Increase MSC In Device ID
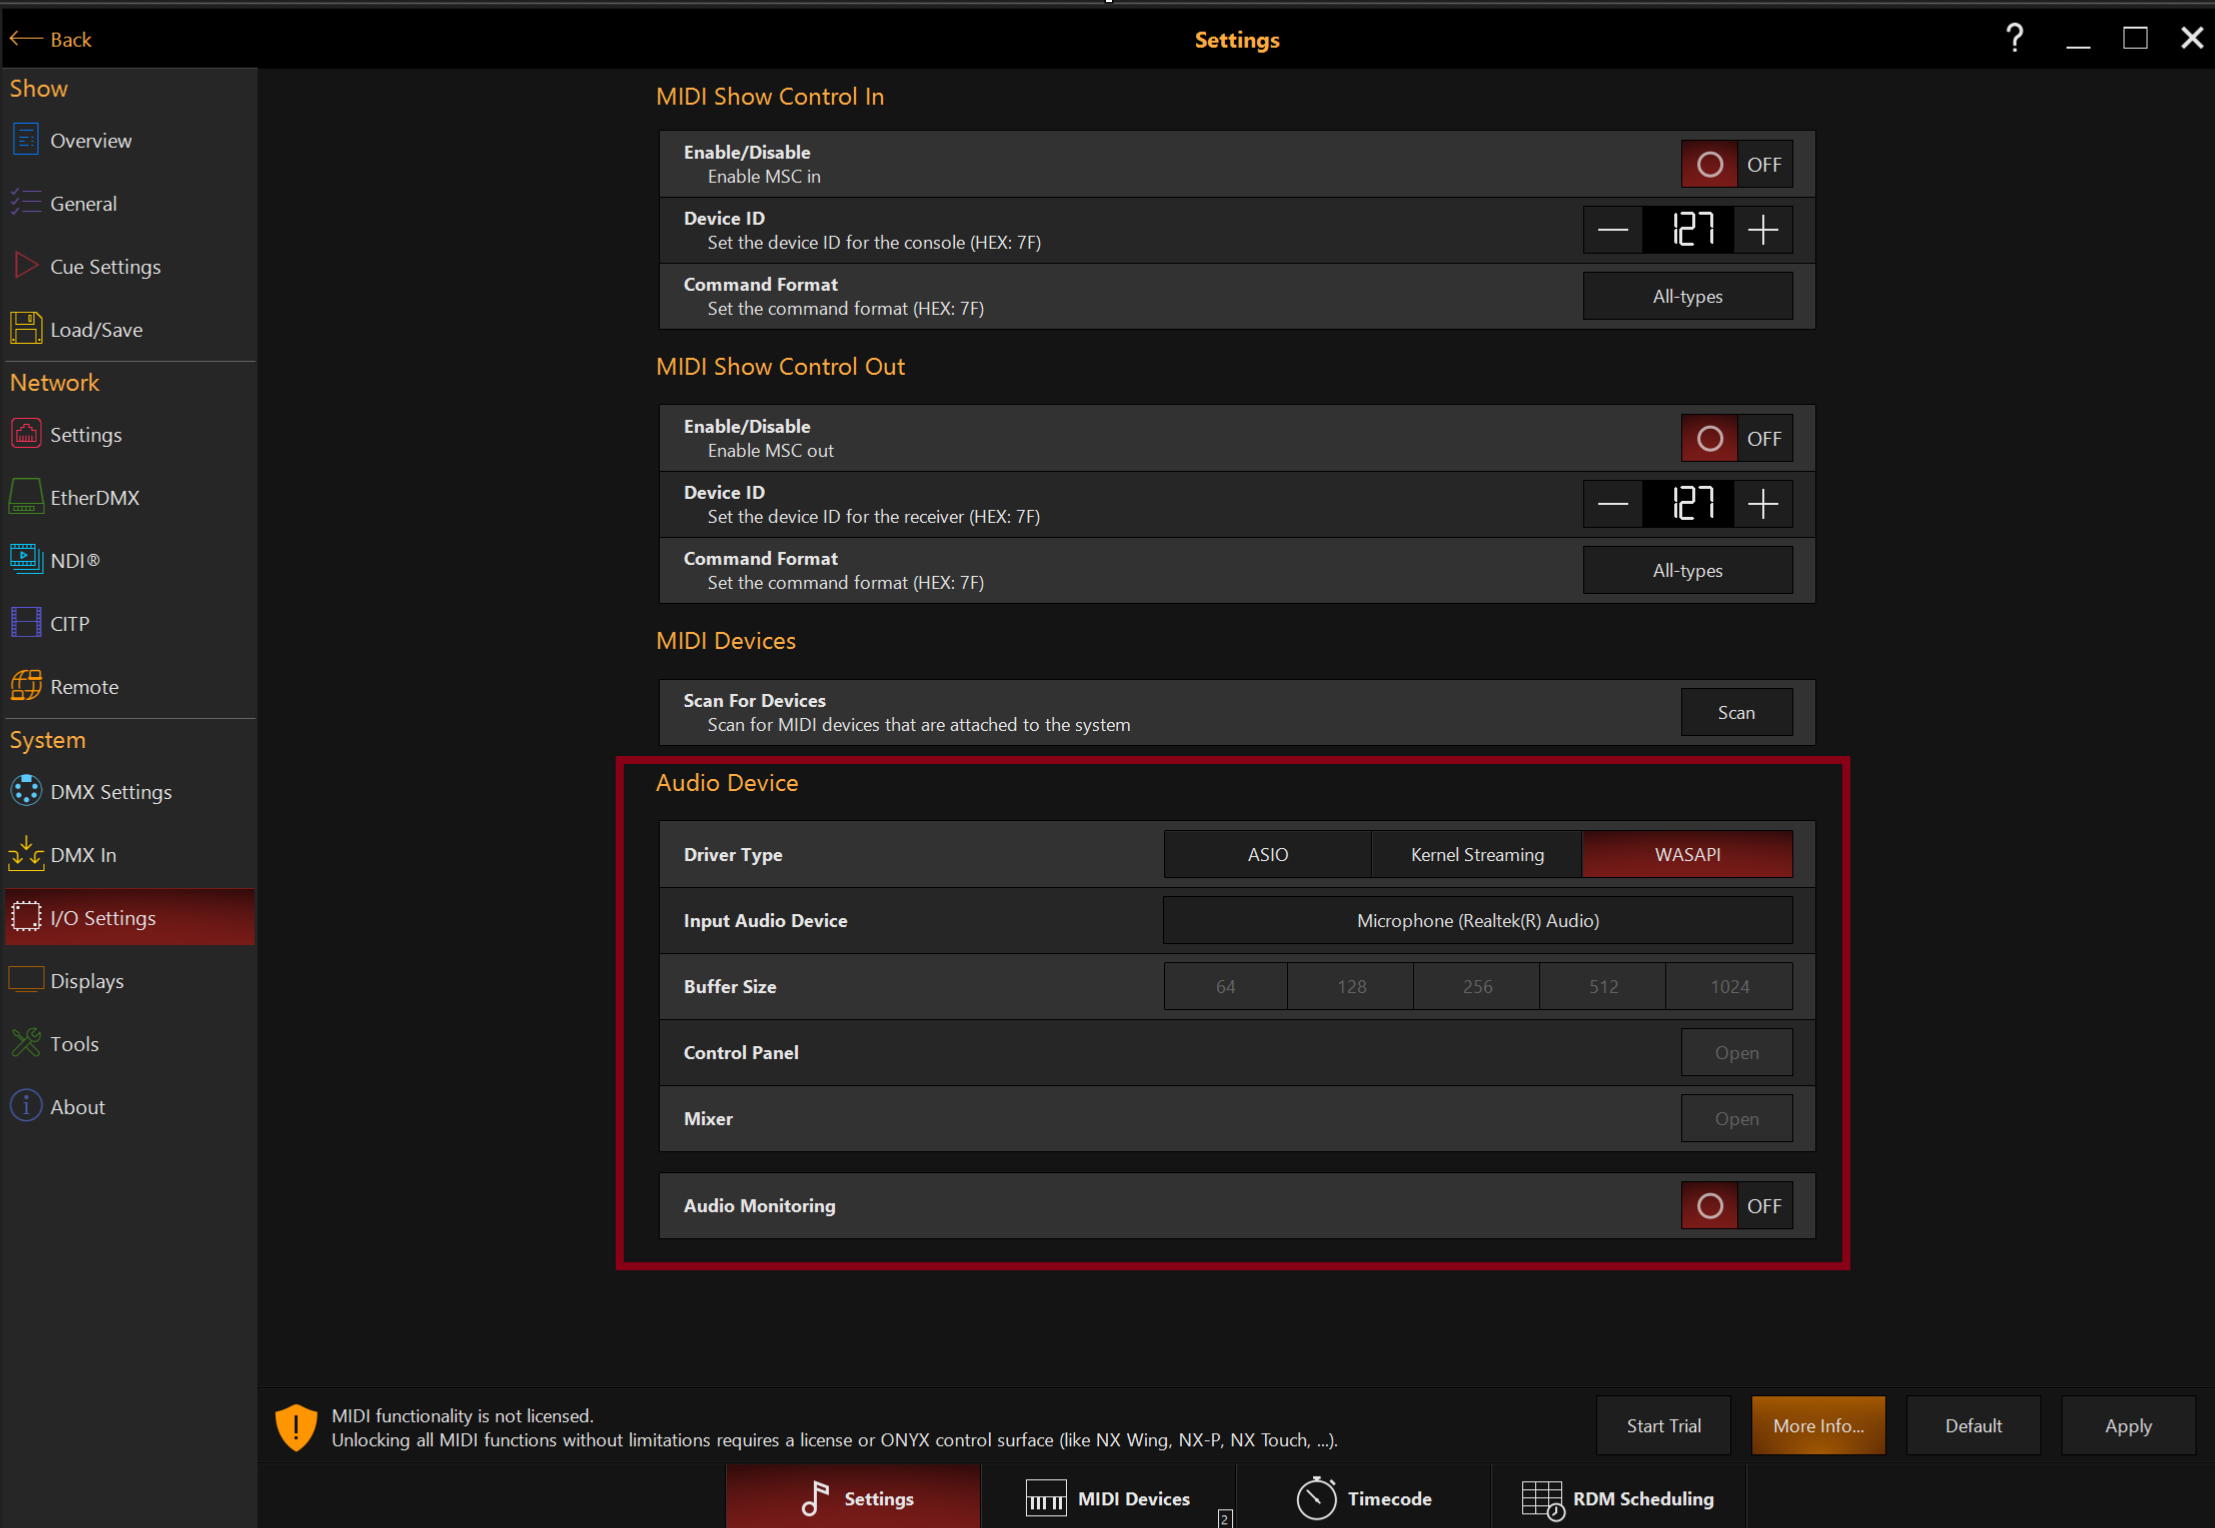2215x1528 pixels. pyautogui.click(x=1763, y=230)
